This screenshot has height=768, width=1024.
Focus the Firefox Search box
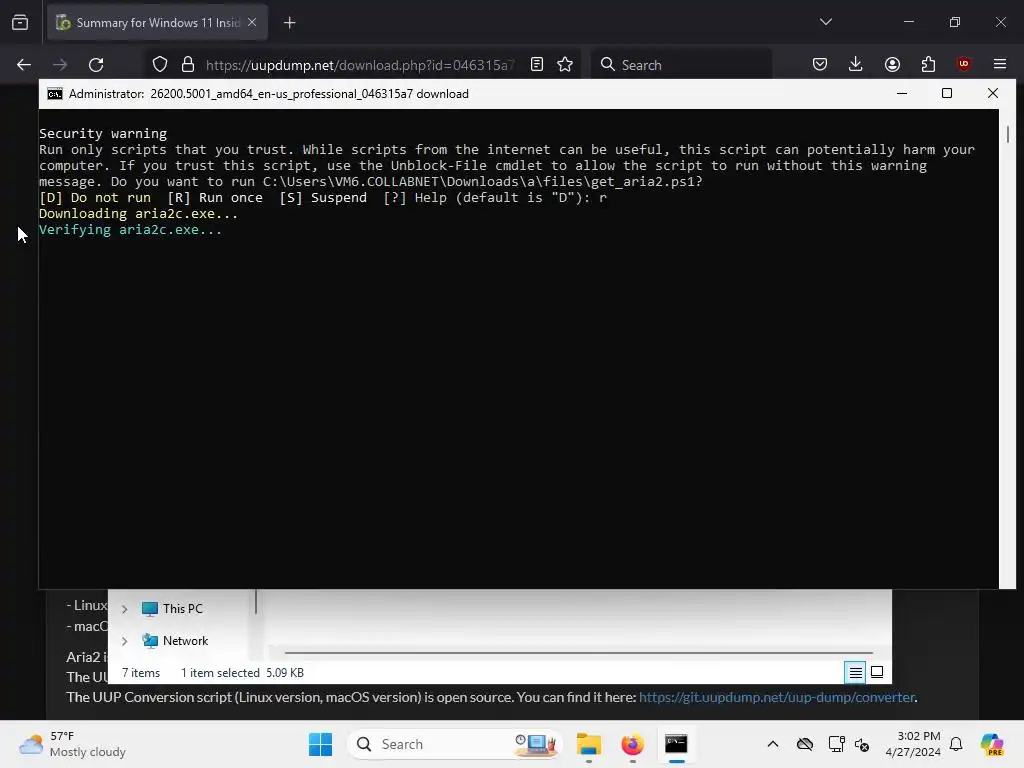[x=682, y=65]
